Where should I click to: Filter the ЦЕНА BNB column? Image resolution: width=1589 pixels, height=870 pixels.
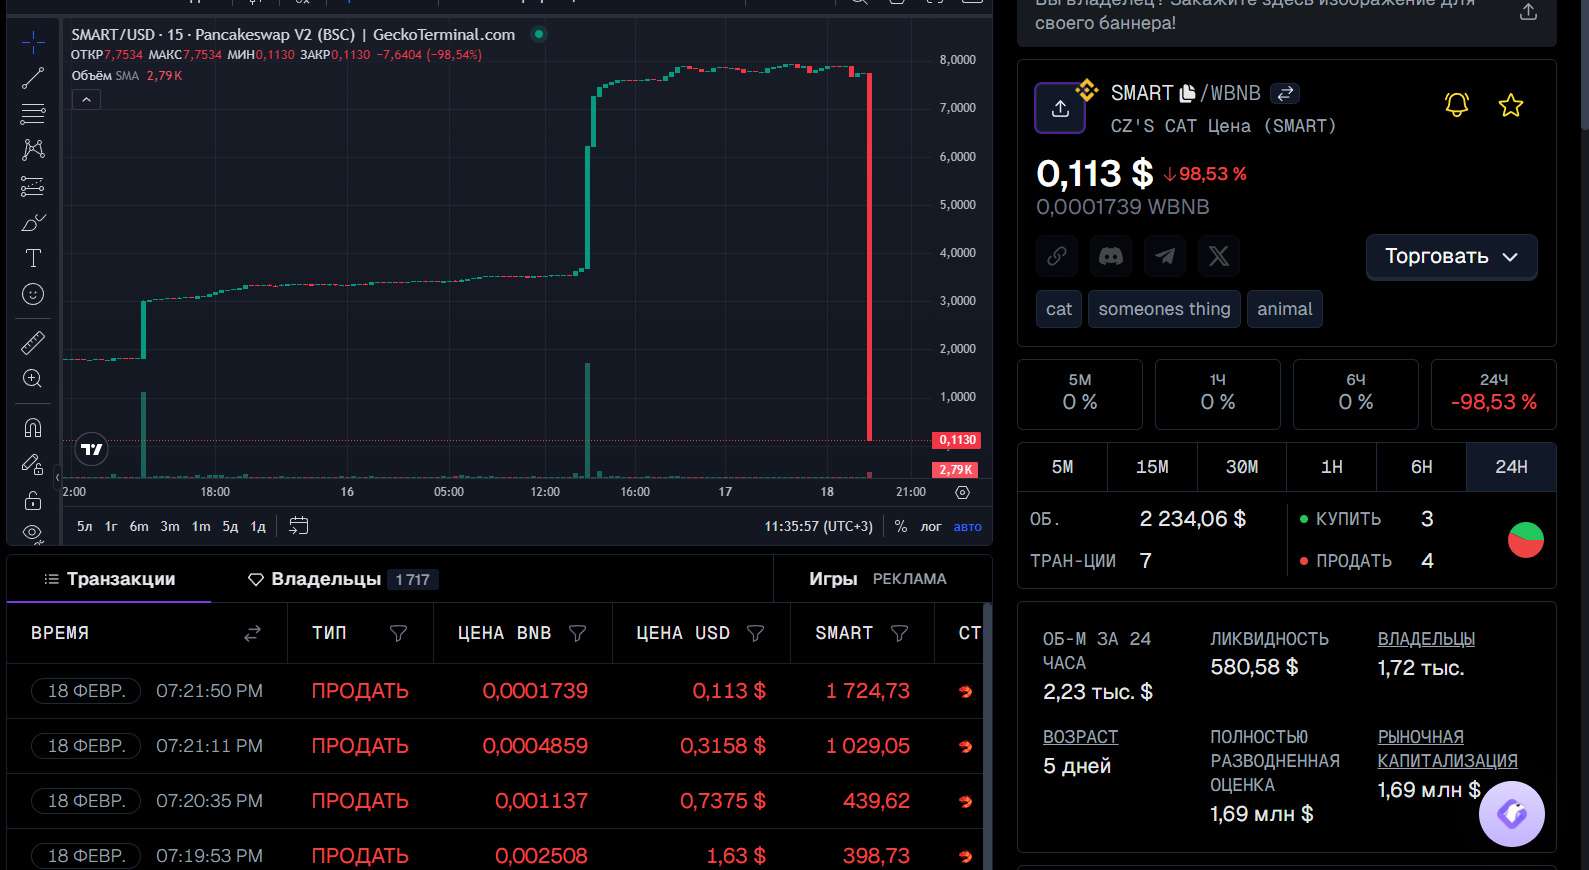click(577, 633)
